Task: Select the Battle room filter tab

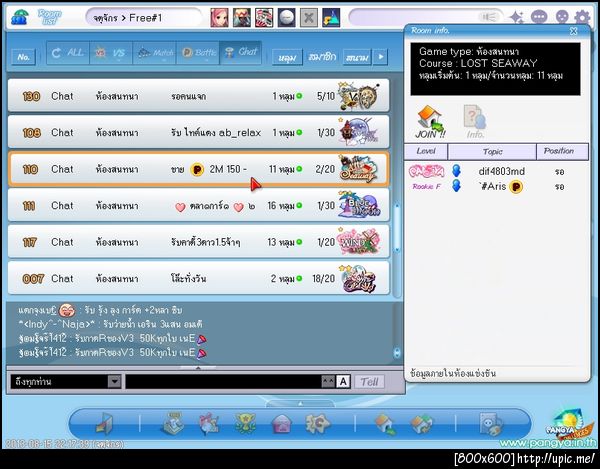Action: click(x=198, y=53)
